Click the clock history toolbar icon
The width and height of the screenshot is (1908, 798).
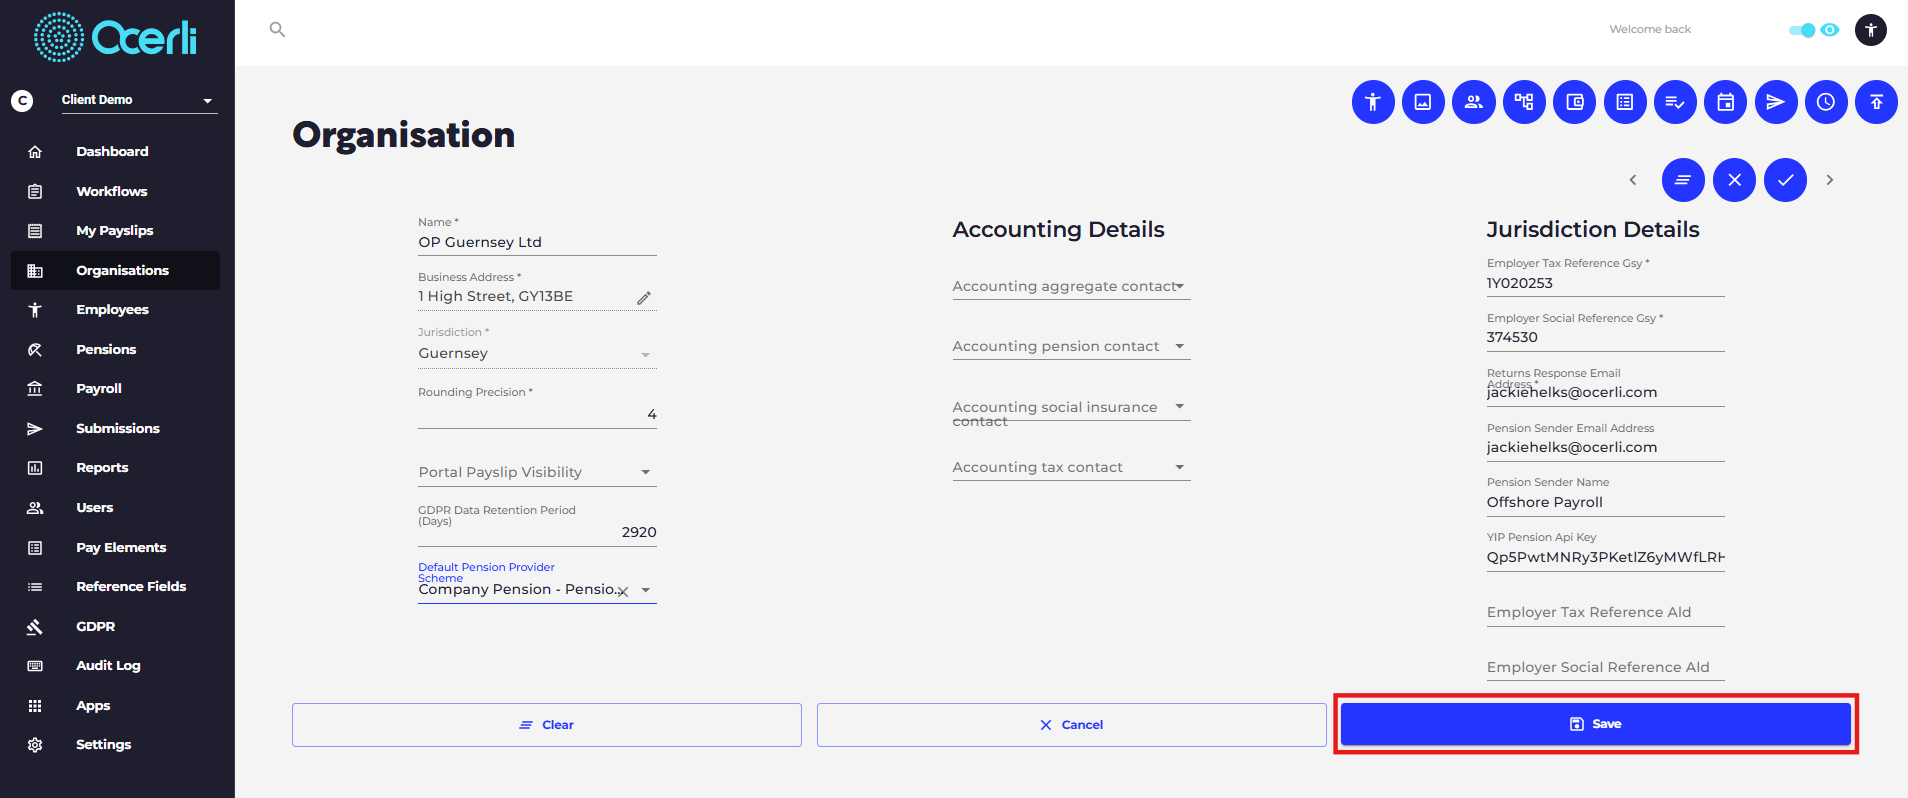(x=1826, y=102)
